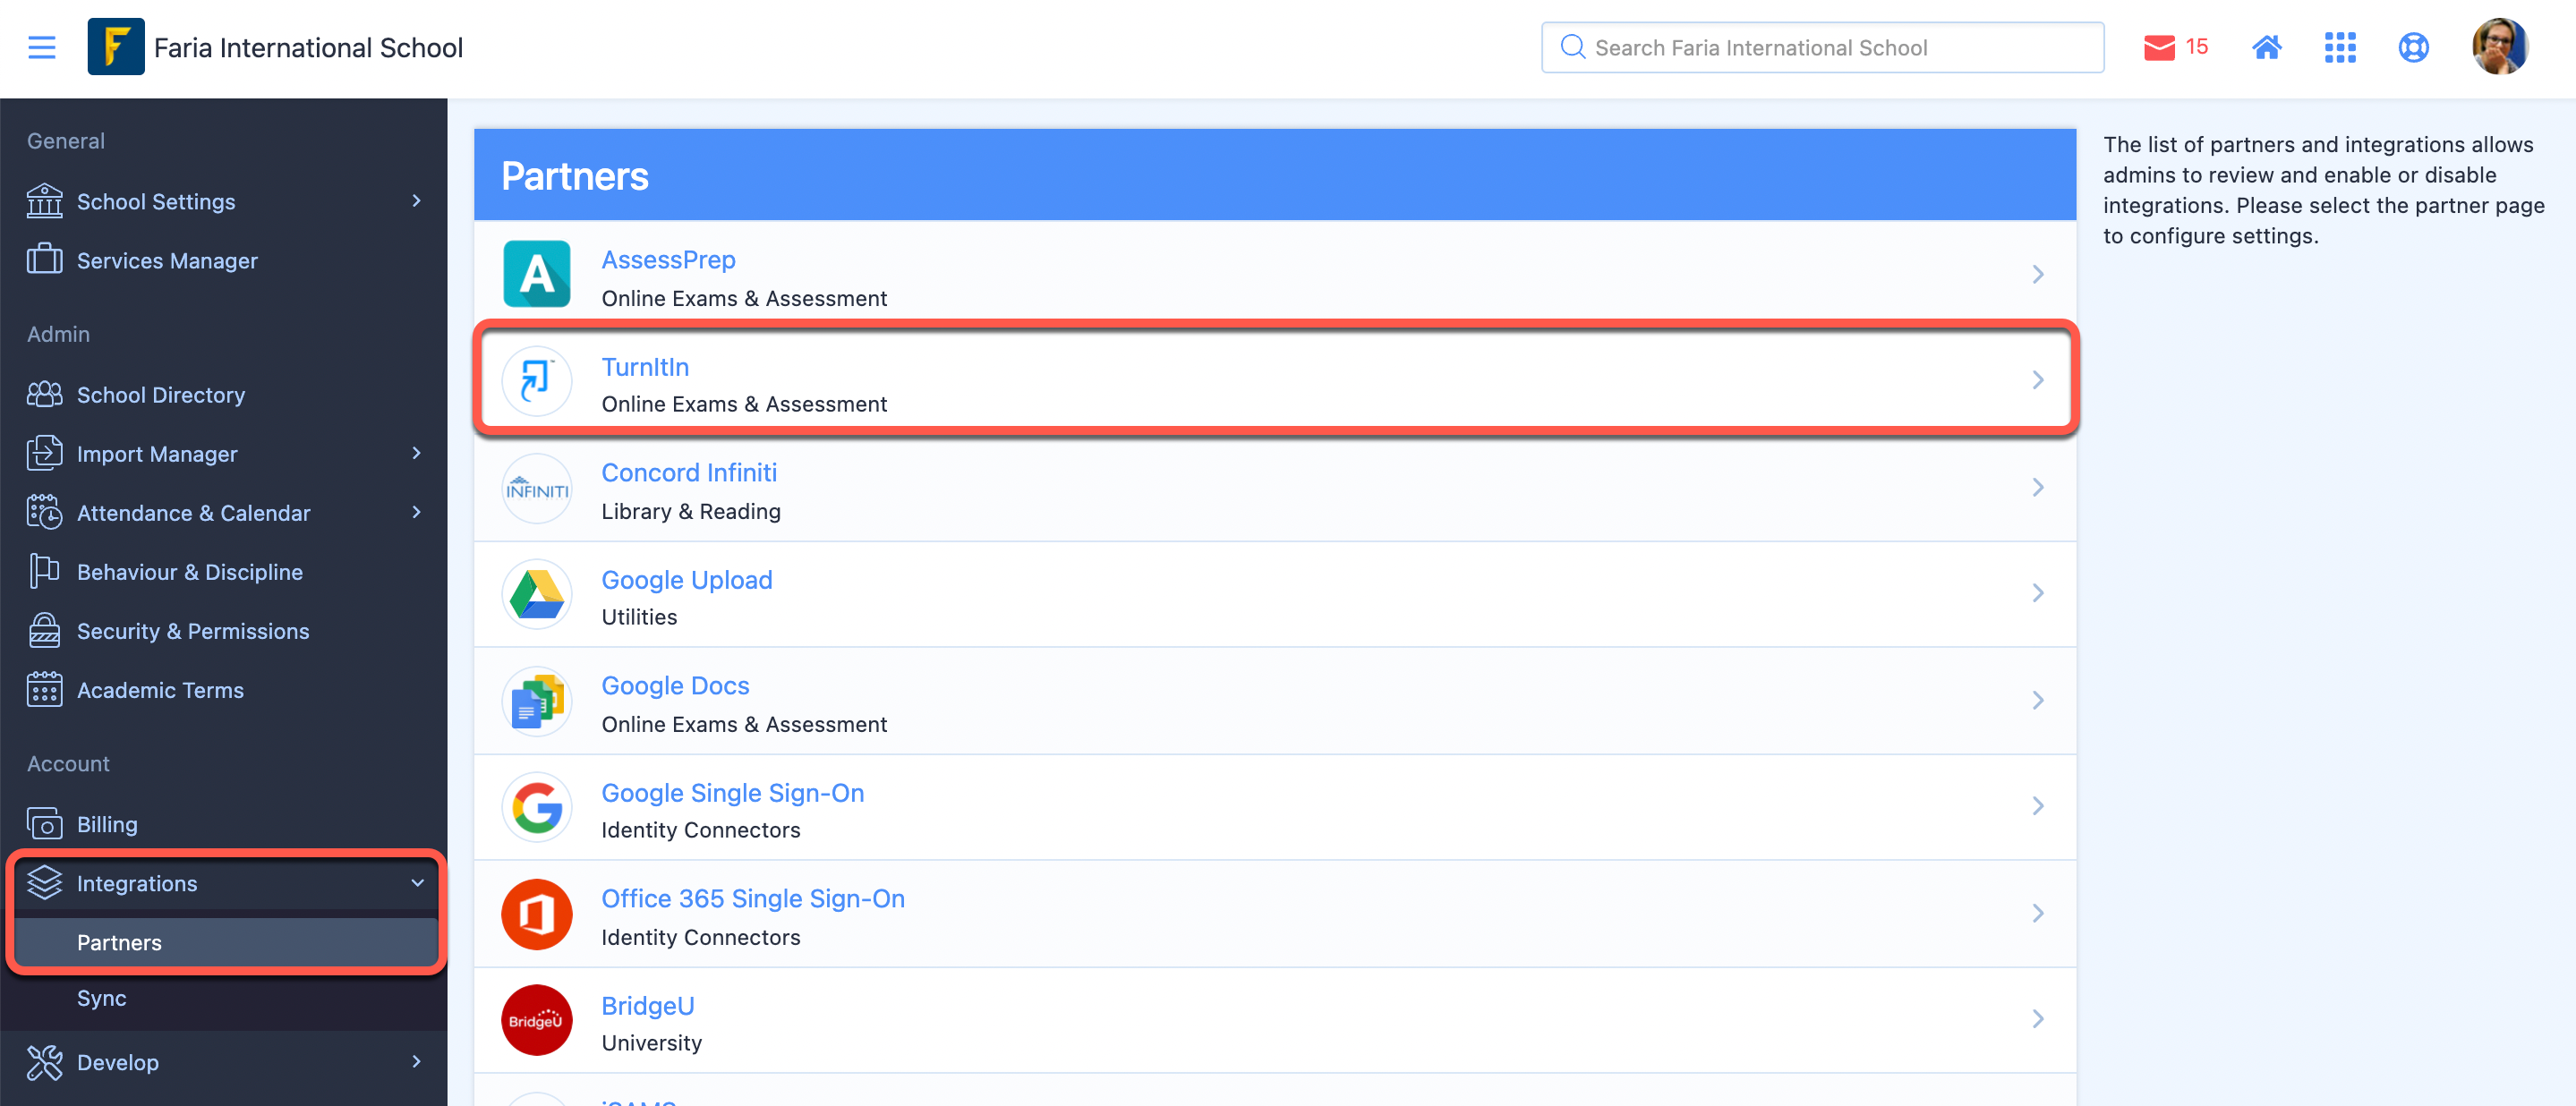Click the Office 365 logo icon
This screenshot has width=2576, height=1106.
tap(536, 914)
